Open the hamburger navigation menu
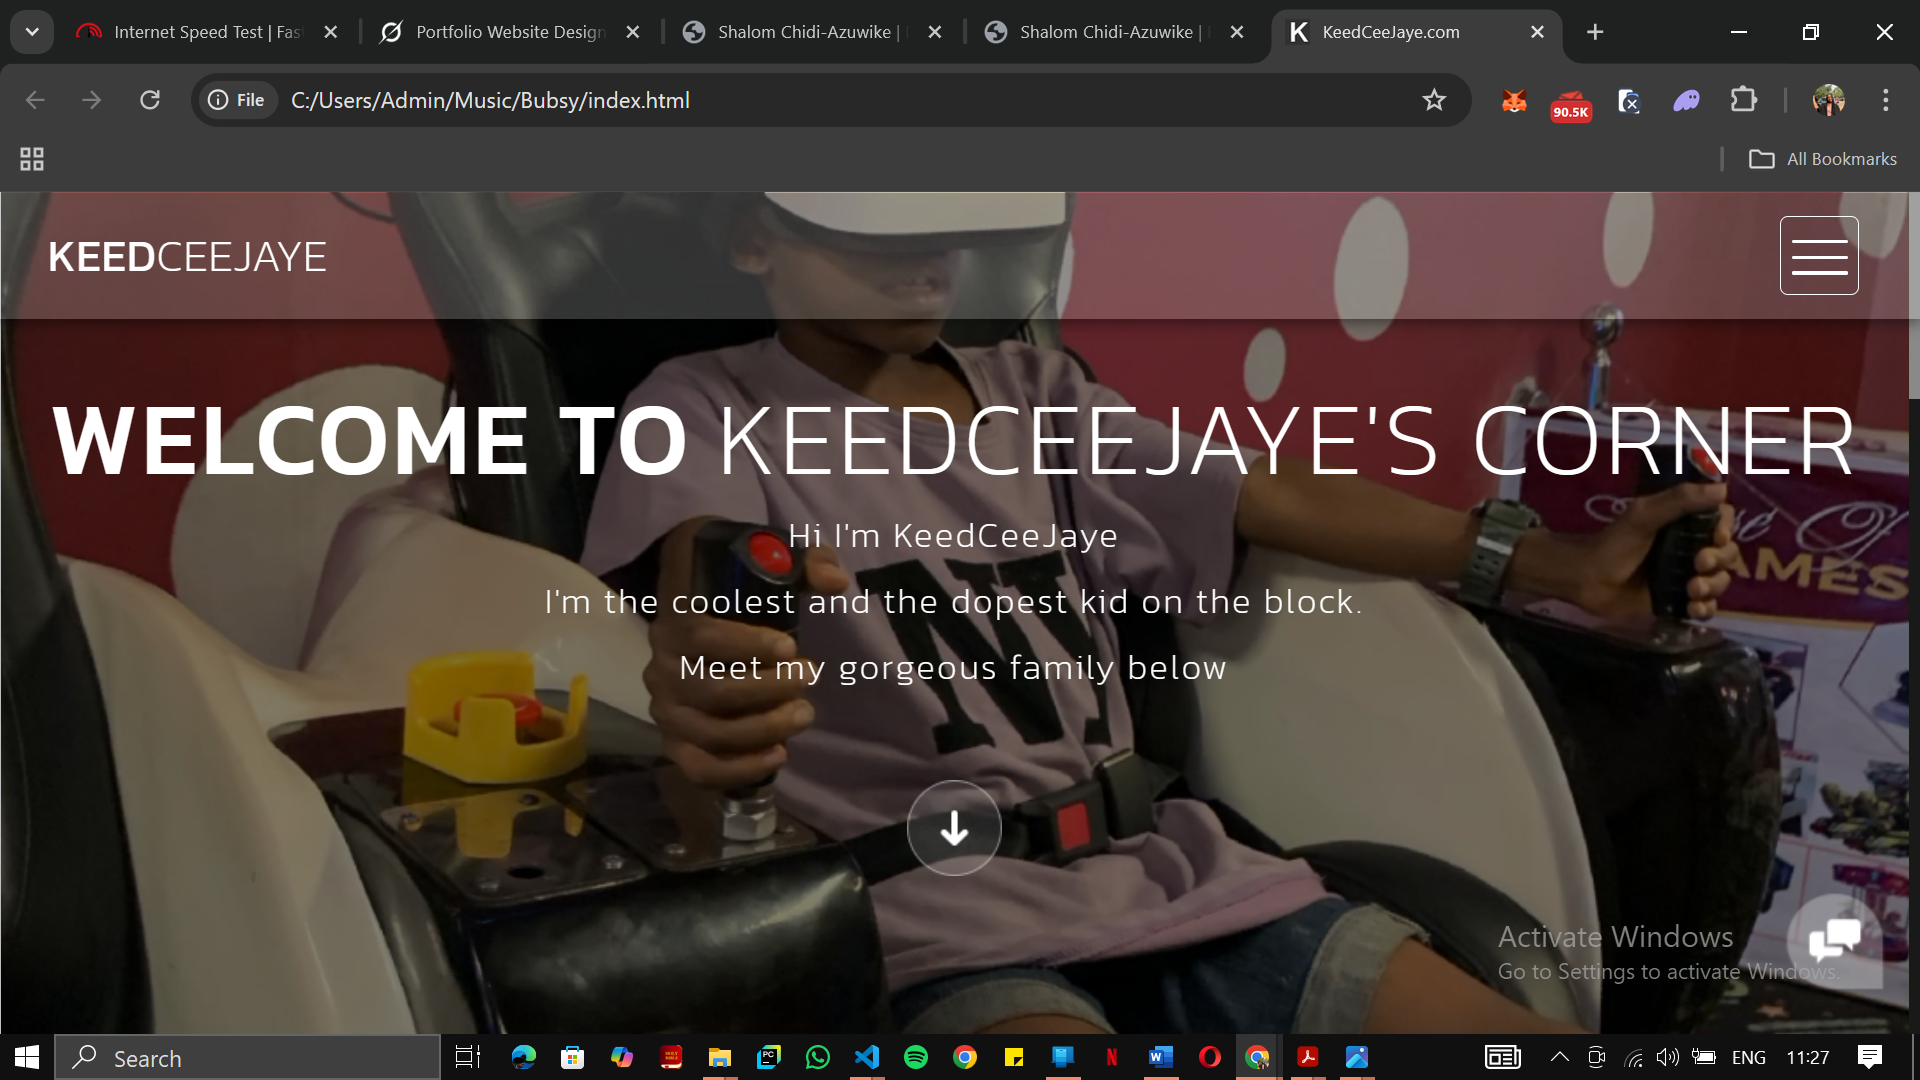This screenshot has height=1080, width=1920. coord(1818,256)
